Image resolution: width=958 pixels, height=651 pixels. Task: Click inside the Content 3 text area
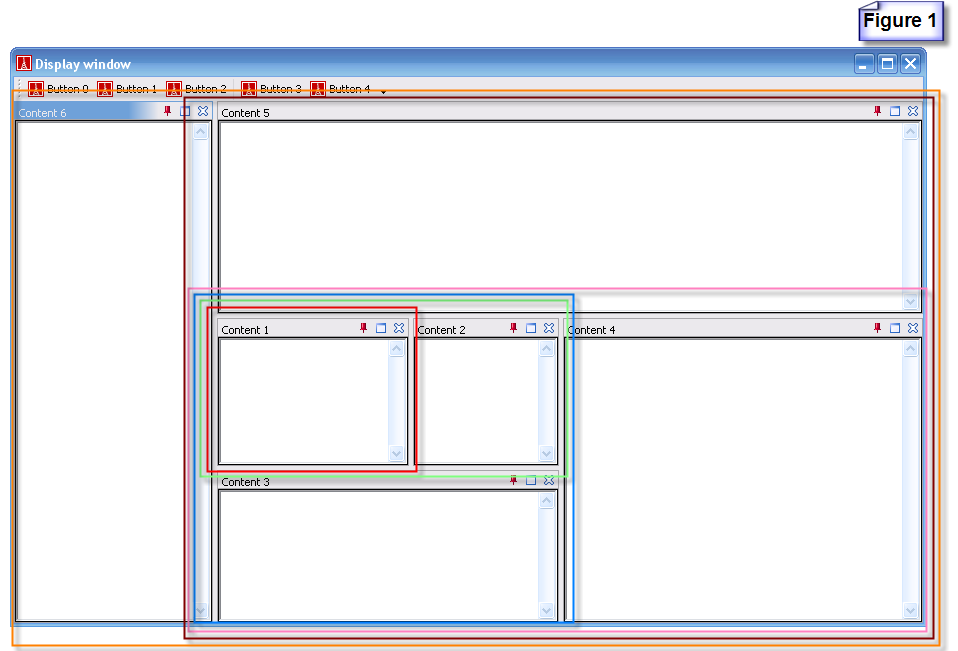click(379, 556)
